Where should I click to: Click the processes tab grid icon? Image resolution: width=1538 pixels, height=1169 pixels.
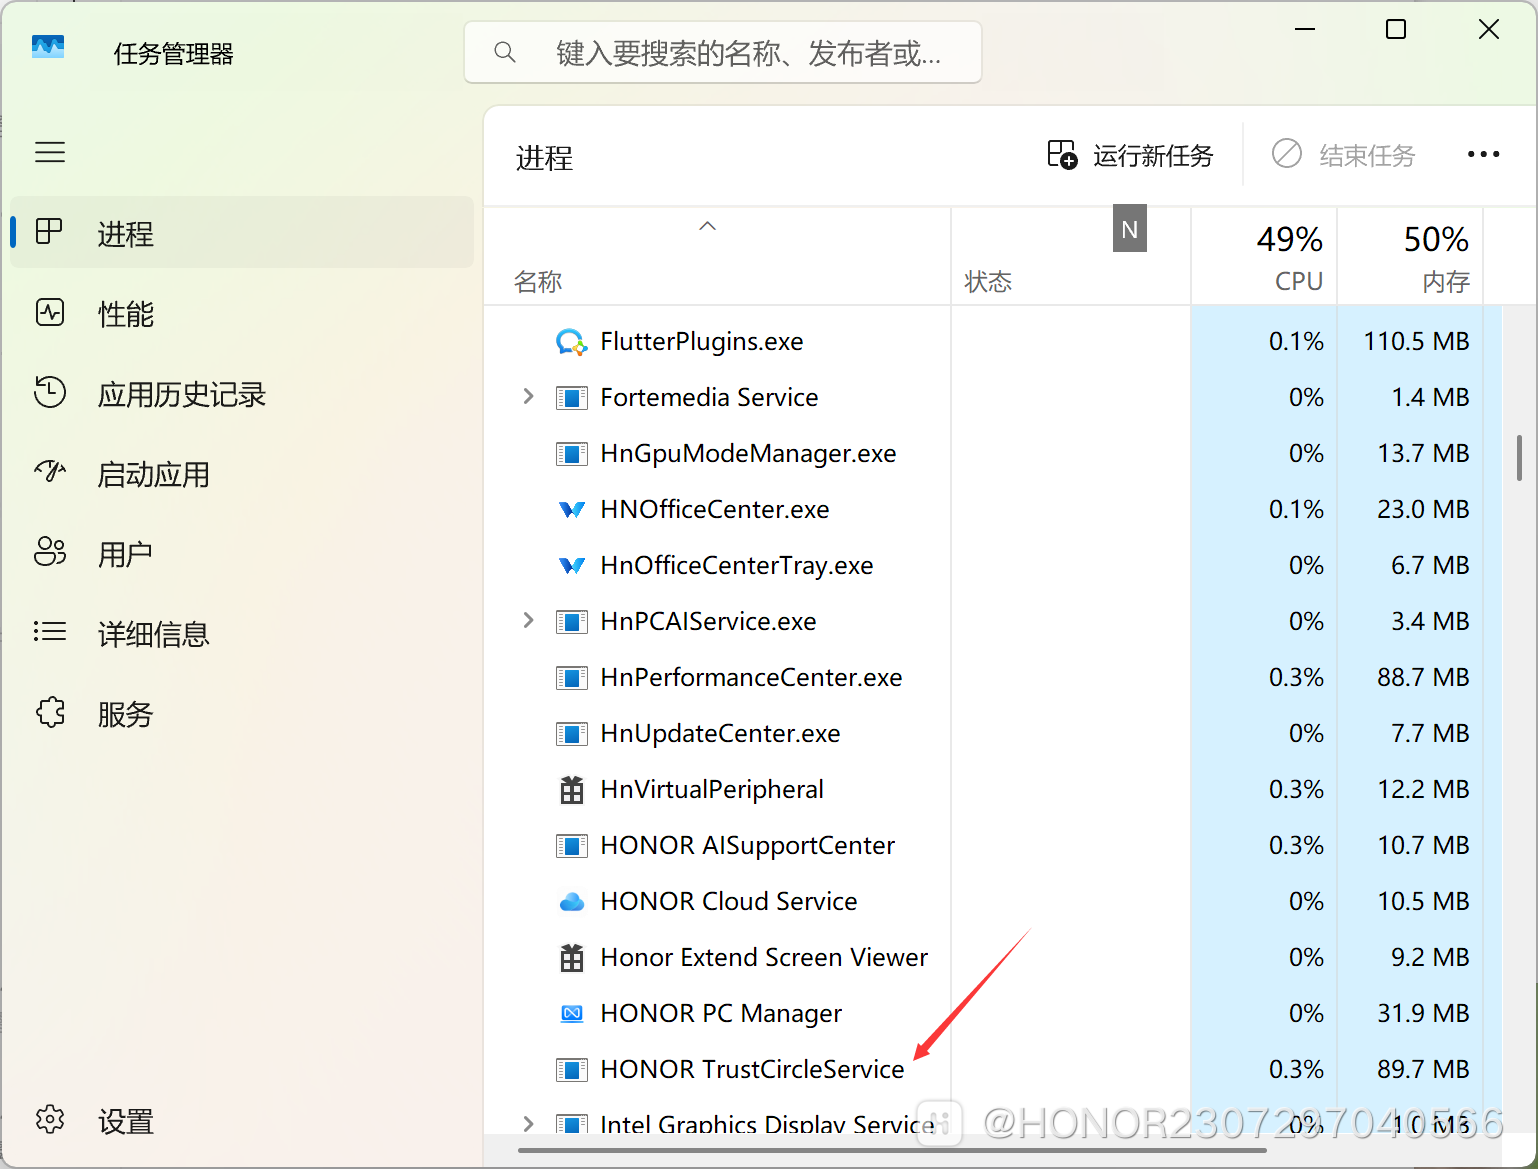49,232
